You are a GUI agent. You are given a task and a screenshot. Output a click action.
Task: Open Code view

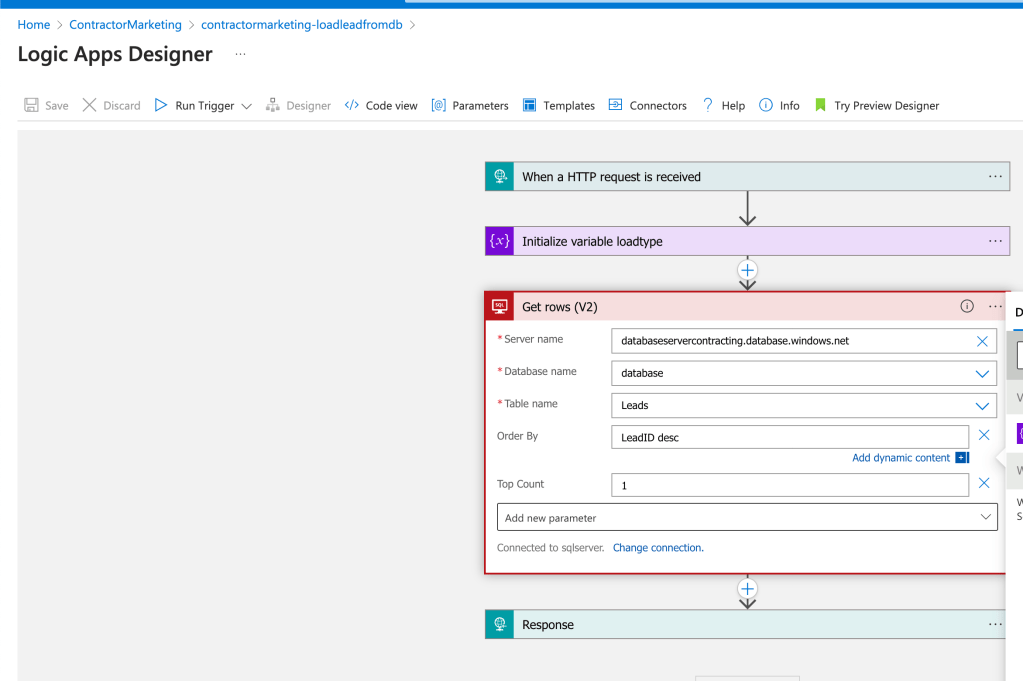[x=381, y=105]
